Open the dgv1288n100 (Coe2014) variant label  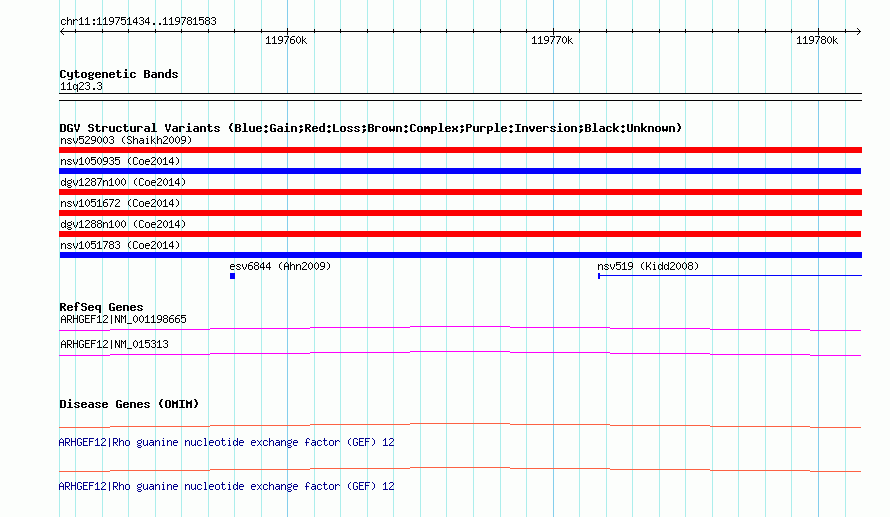[x=123, y=224]
